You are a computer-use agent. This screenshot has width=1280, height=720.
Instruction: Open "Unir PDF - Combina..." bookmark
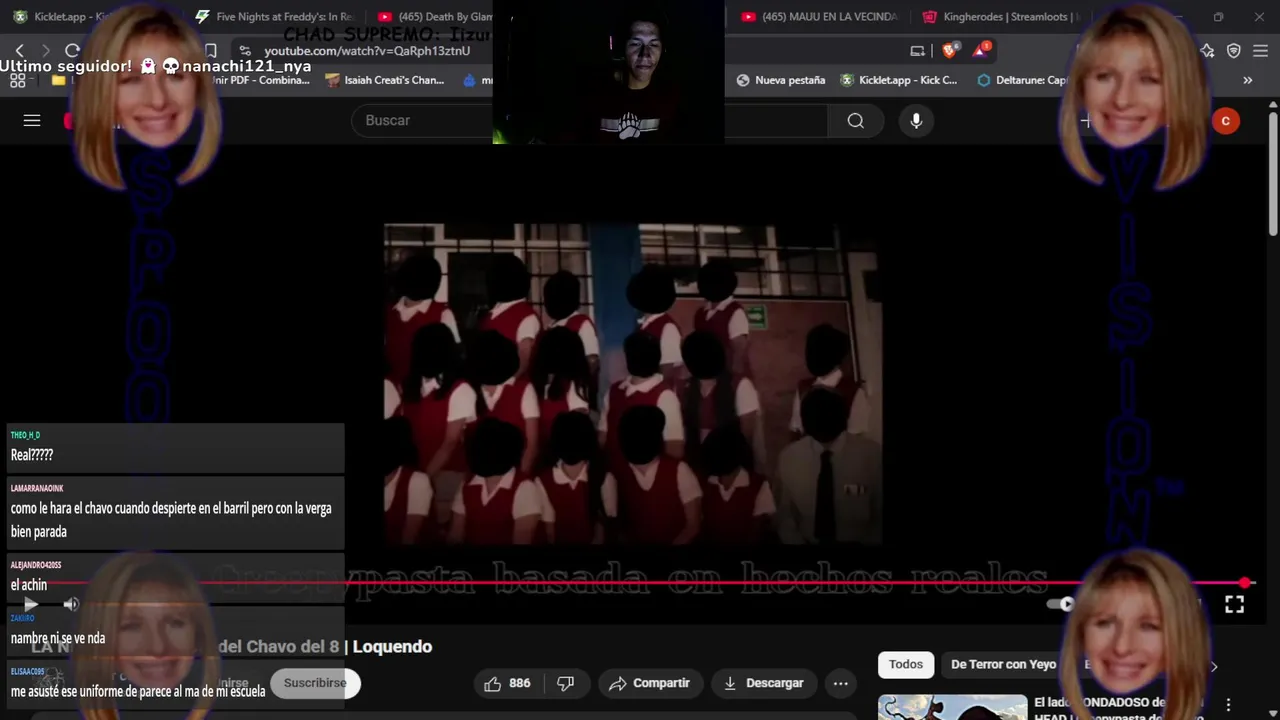click(x=260, y=80)
